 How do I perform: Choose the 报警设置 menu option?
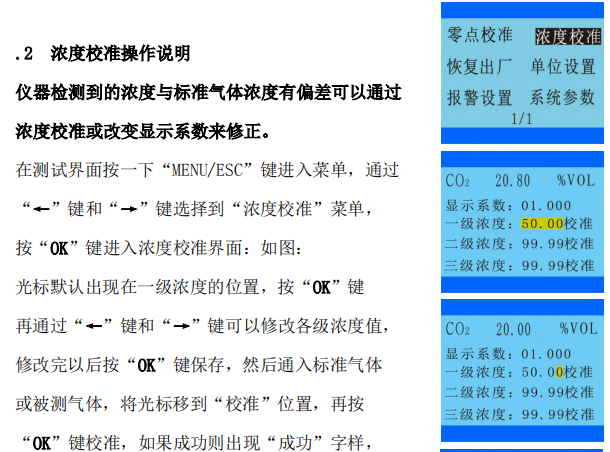(479, 99)
